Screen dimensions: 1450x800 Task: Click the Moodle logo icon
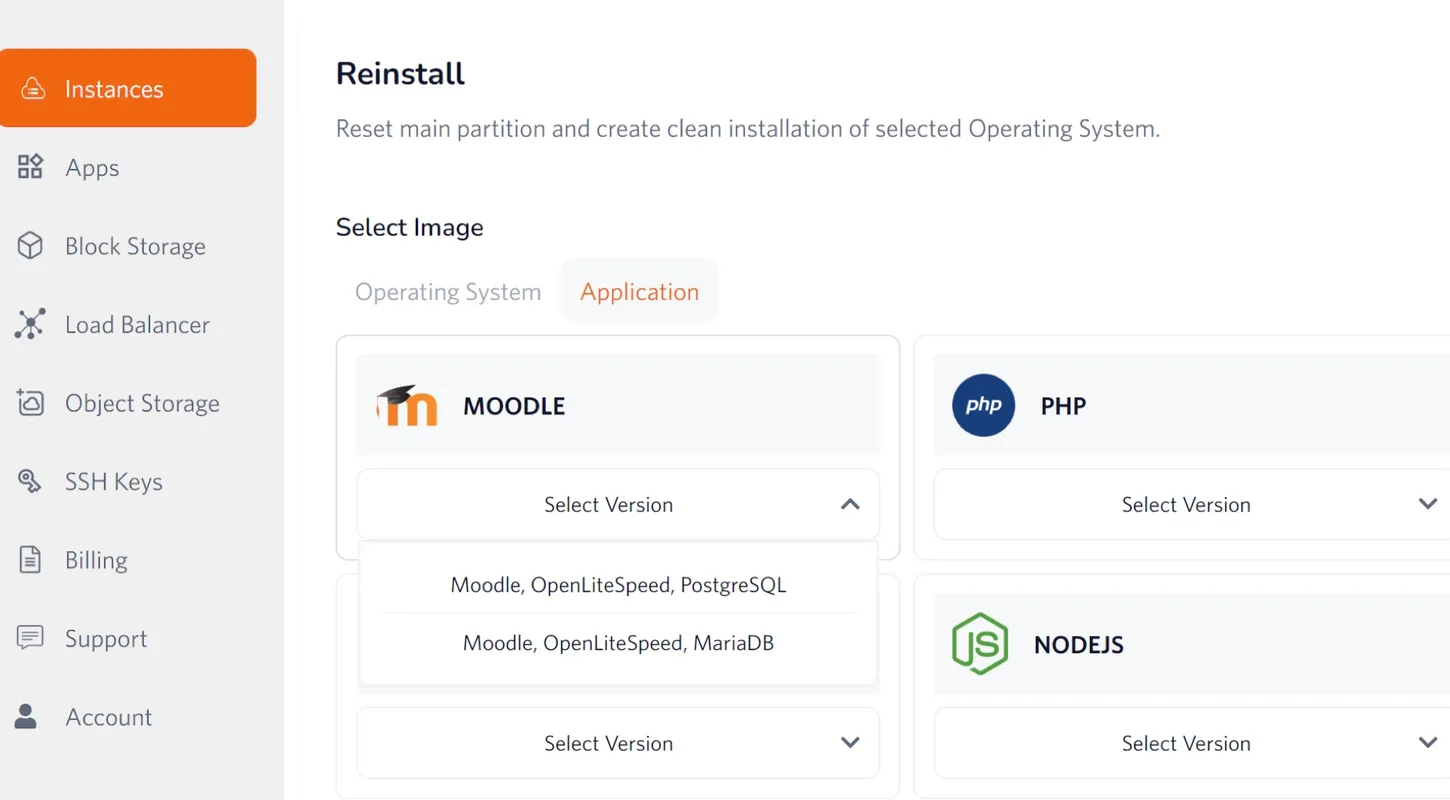click(x=407, y=405)
